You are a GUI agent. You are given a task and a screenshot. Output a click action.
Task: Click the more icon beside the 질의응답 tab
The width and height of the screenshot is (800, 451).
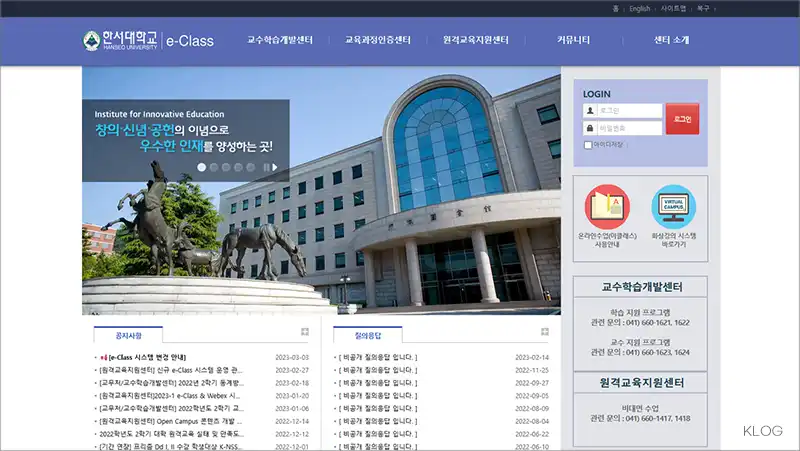point(544,332)
